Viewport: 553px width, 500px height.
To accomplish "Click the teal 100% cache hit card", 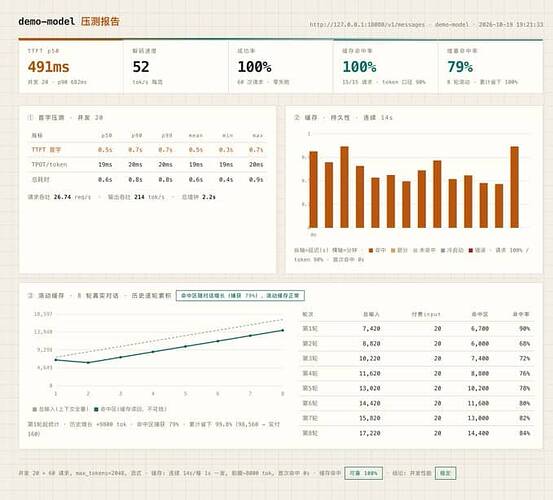I will point(385,67).
